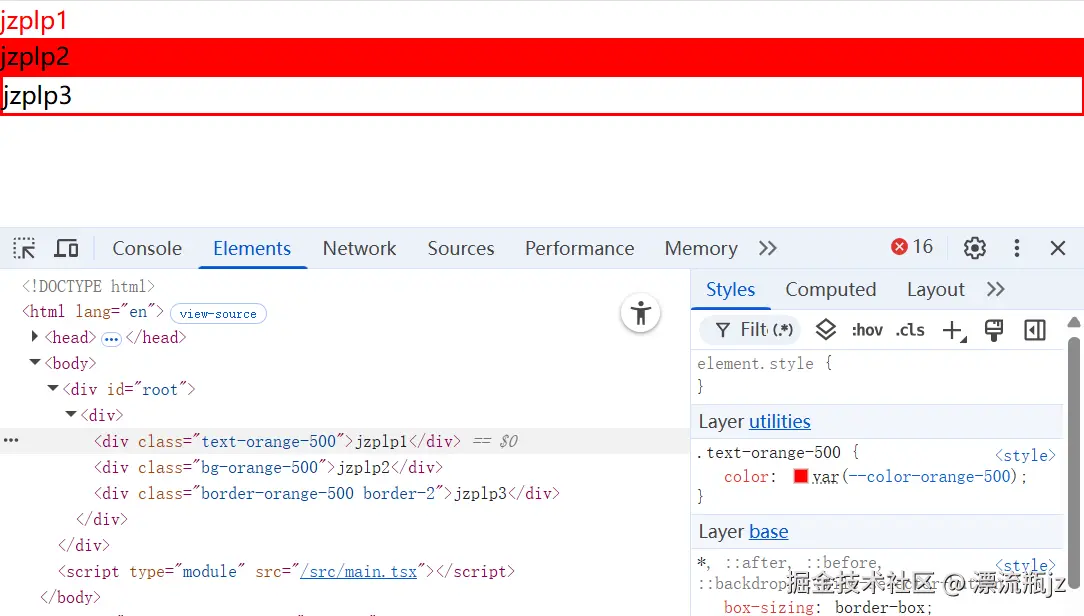Click the jzplp2 red background bar
The height and width of the screenshot is (616, 1084).
click(x=542, y=57)
